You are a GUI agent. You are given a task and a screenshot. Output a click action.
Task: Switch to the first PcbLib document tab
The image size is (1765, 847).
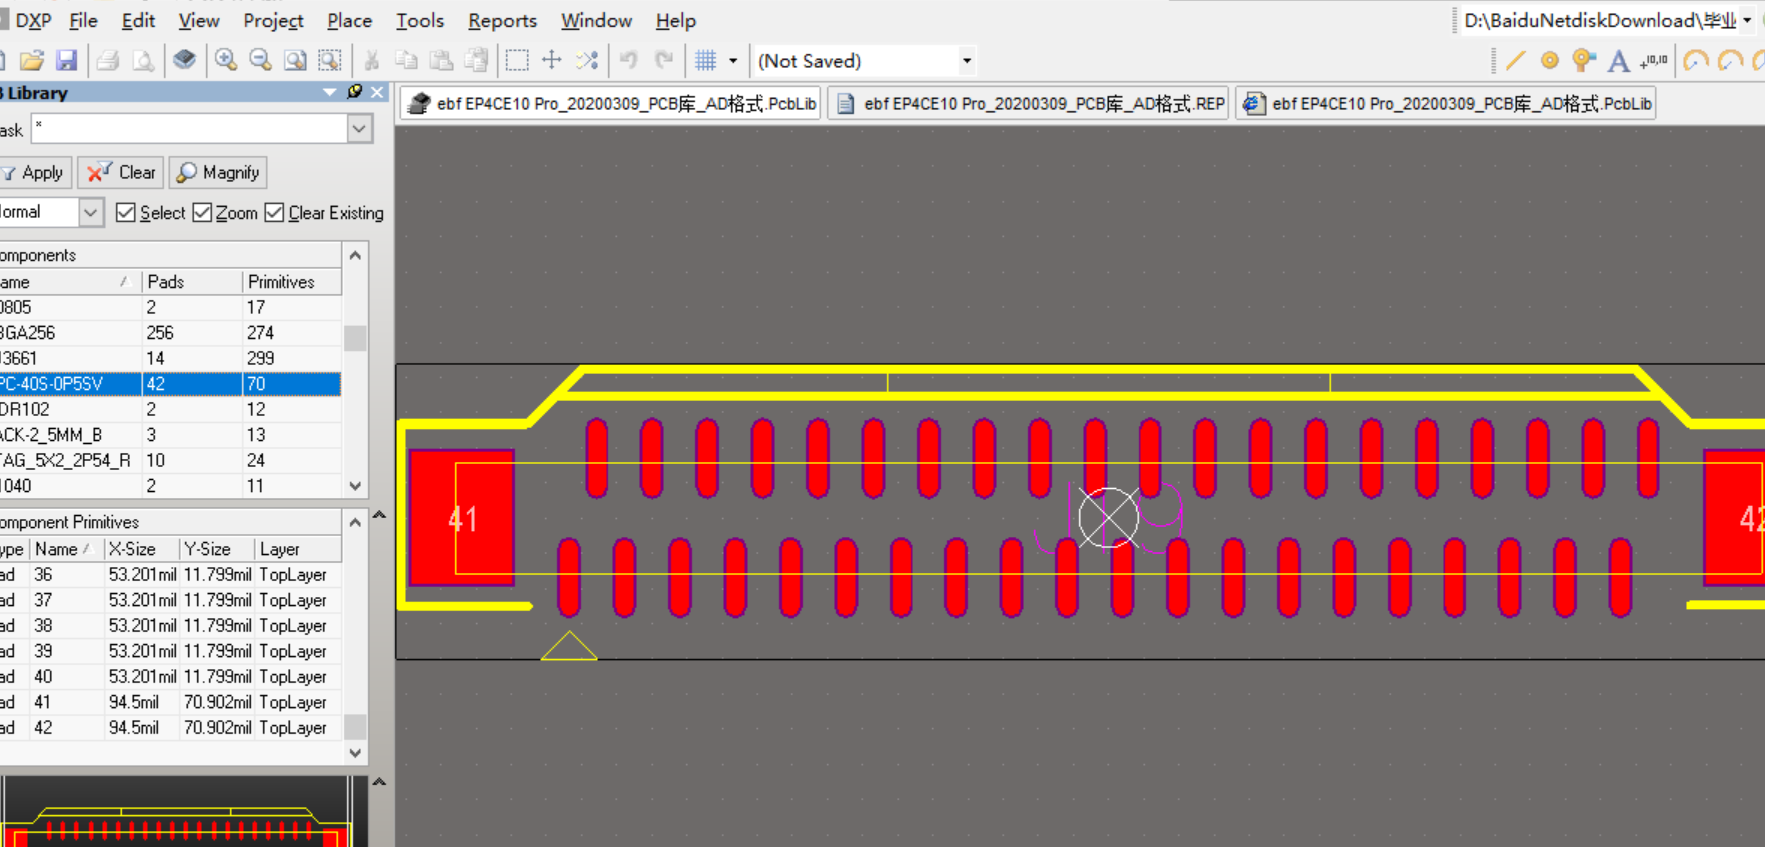[611, 103]
